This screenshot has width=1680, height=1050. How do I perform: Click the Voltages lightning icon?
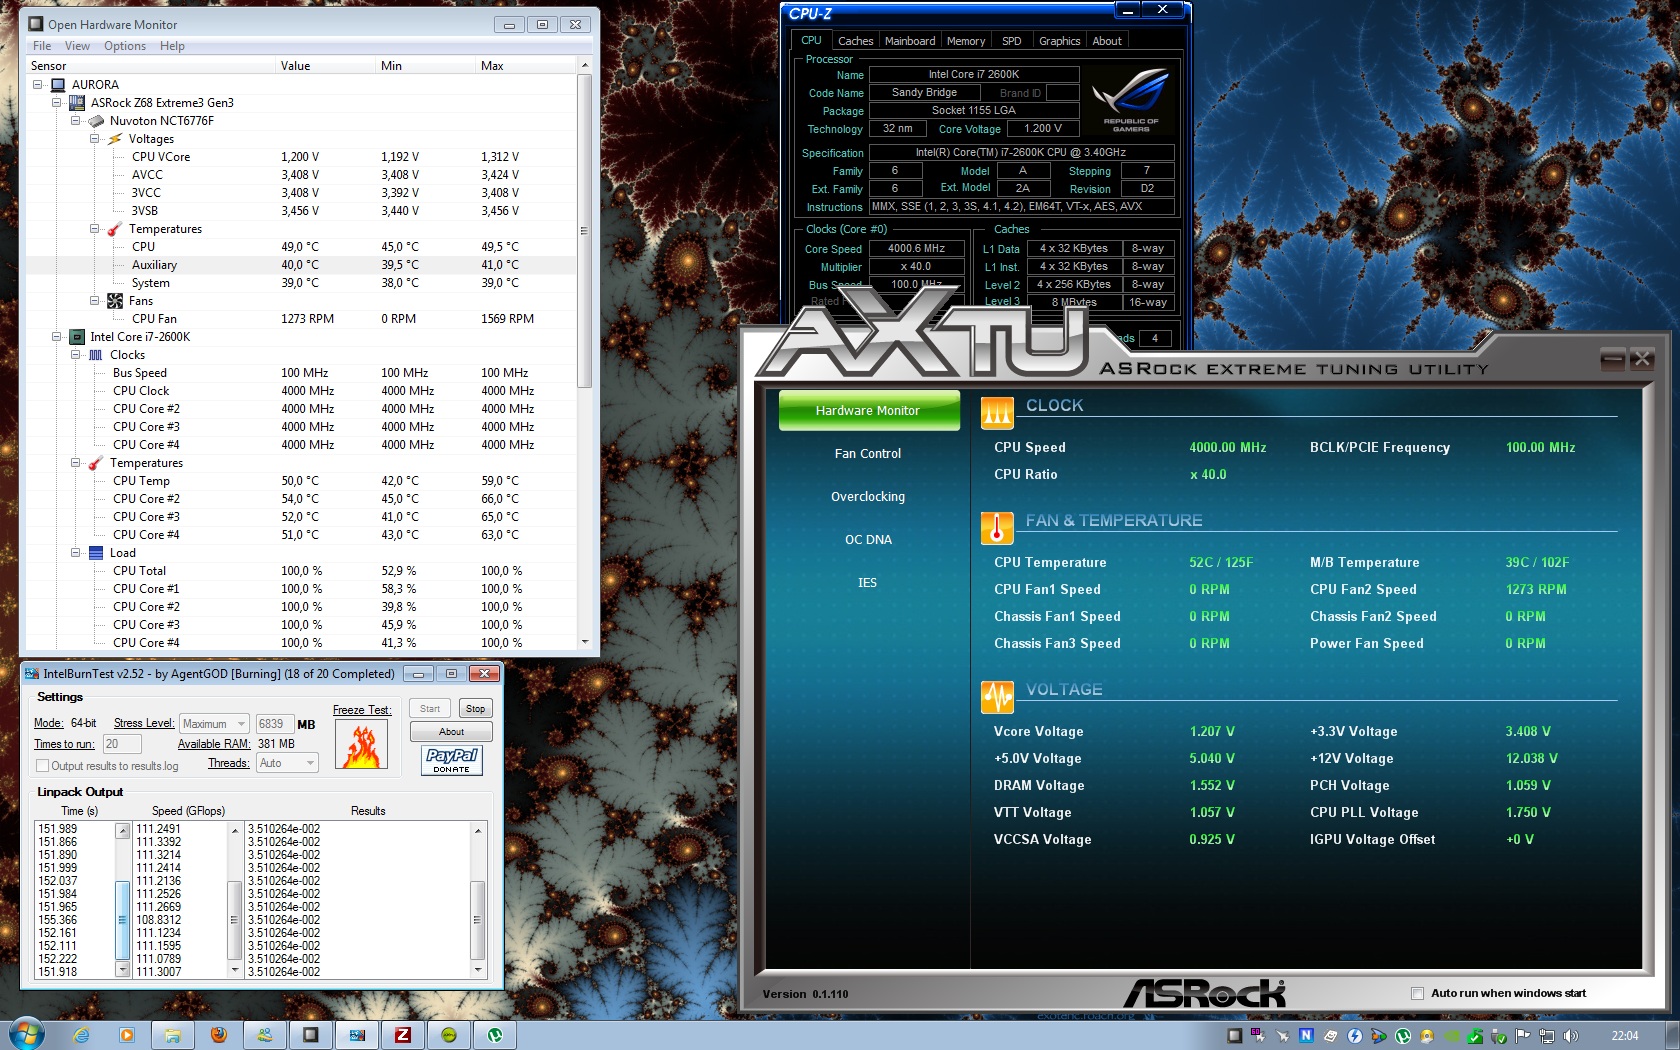115,139
